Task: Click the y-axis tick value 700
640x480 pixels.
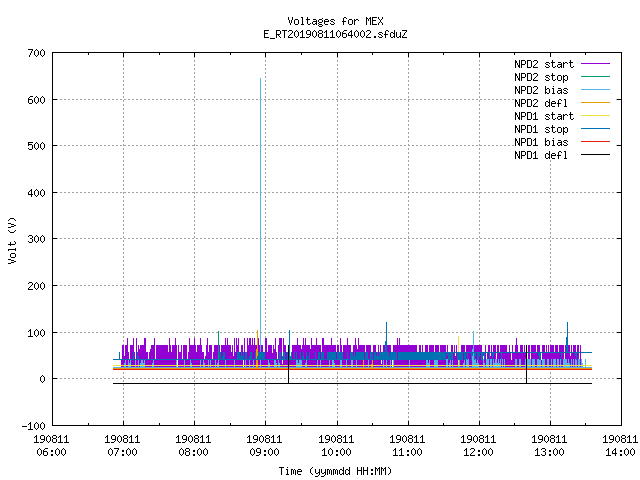Action: 36,53
